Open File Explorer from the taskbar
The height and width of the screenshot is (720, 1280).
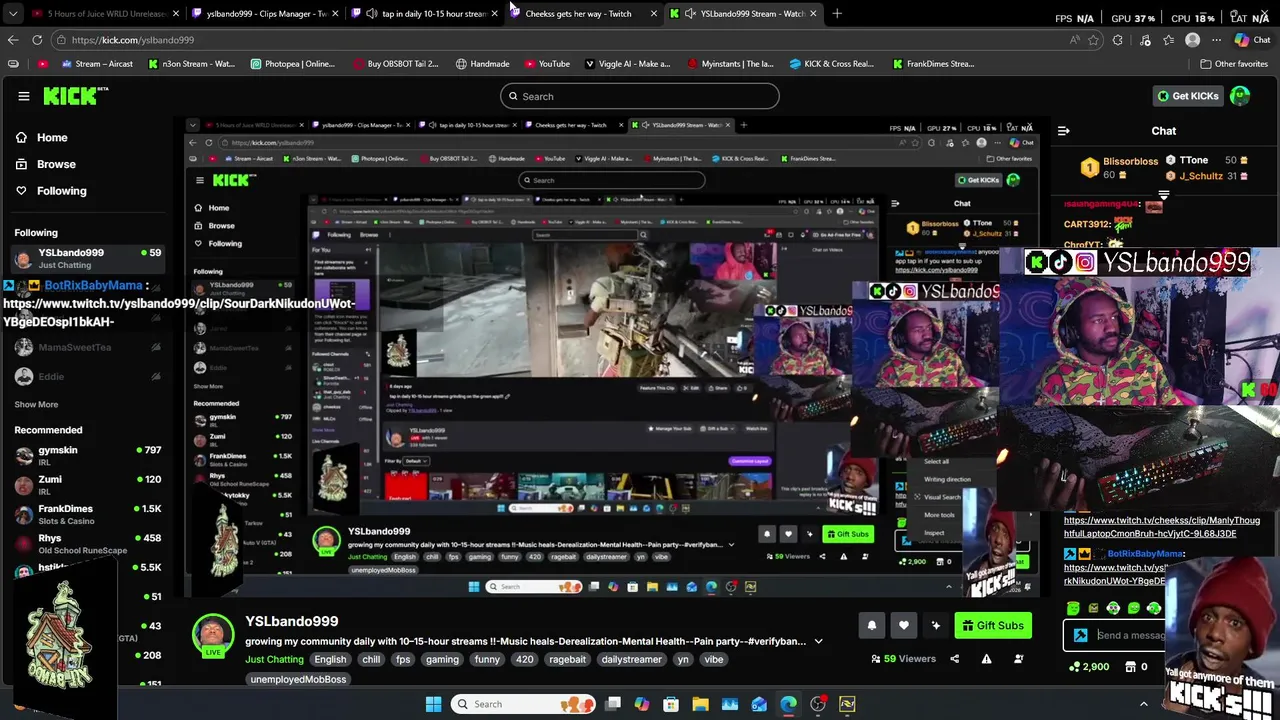[700, 704]
